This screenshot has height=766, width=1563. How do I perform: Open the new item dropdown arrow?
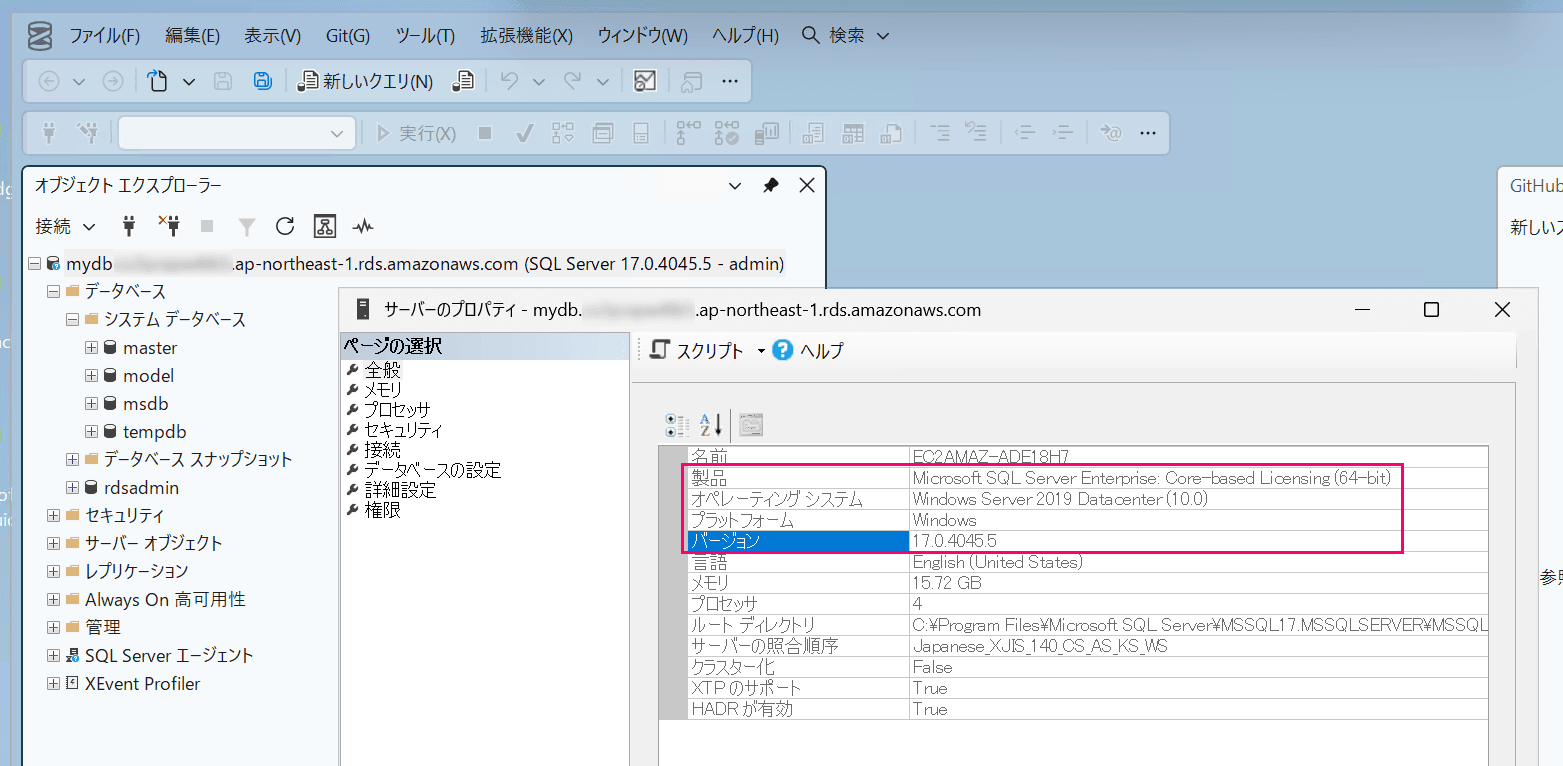coord(188,82)
